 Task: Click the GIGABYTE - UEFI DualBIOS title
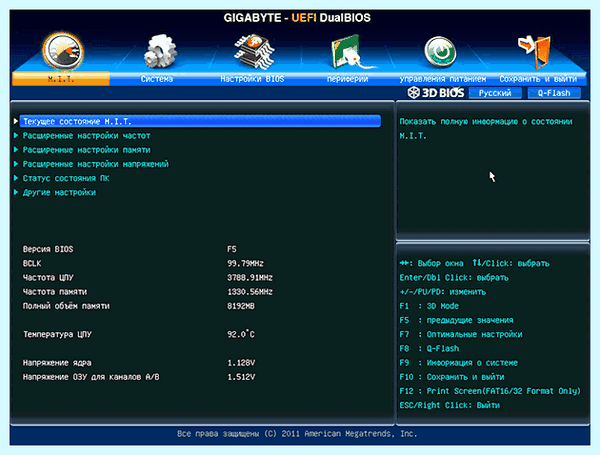[297, 18]
